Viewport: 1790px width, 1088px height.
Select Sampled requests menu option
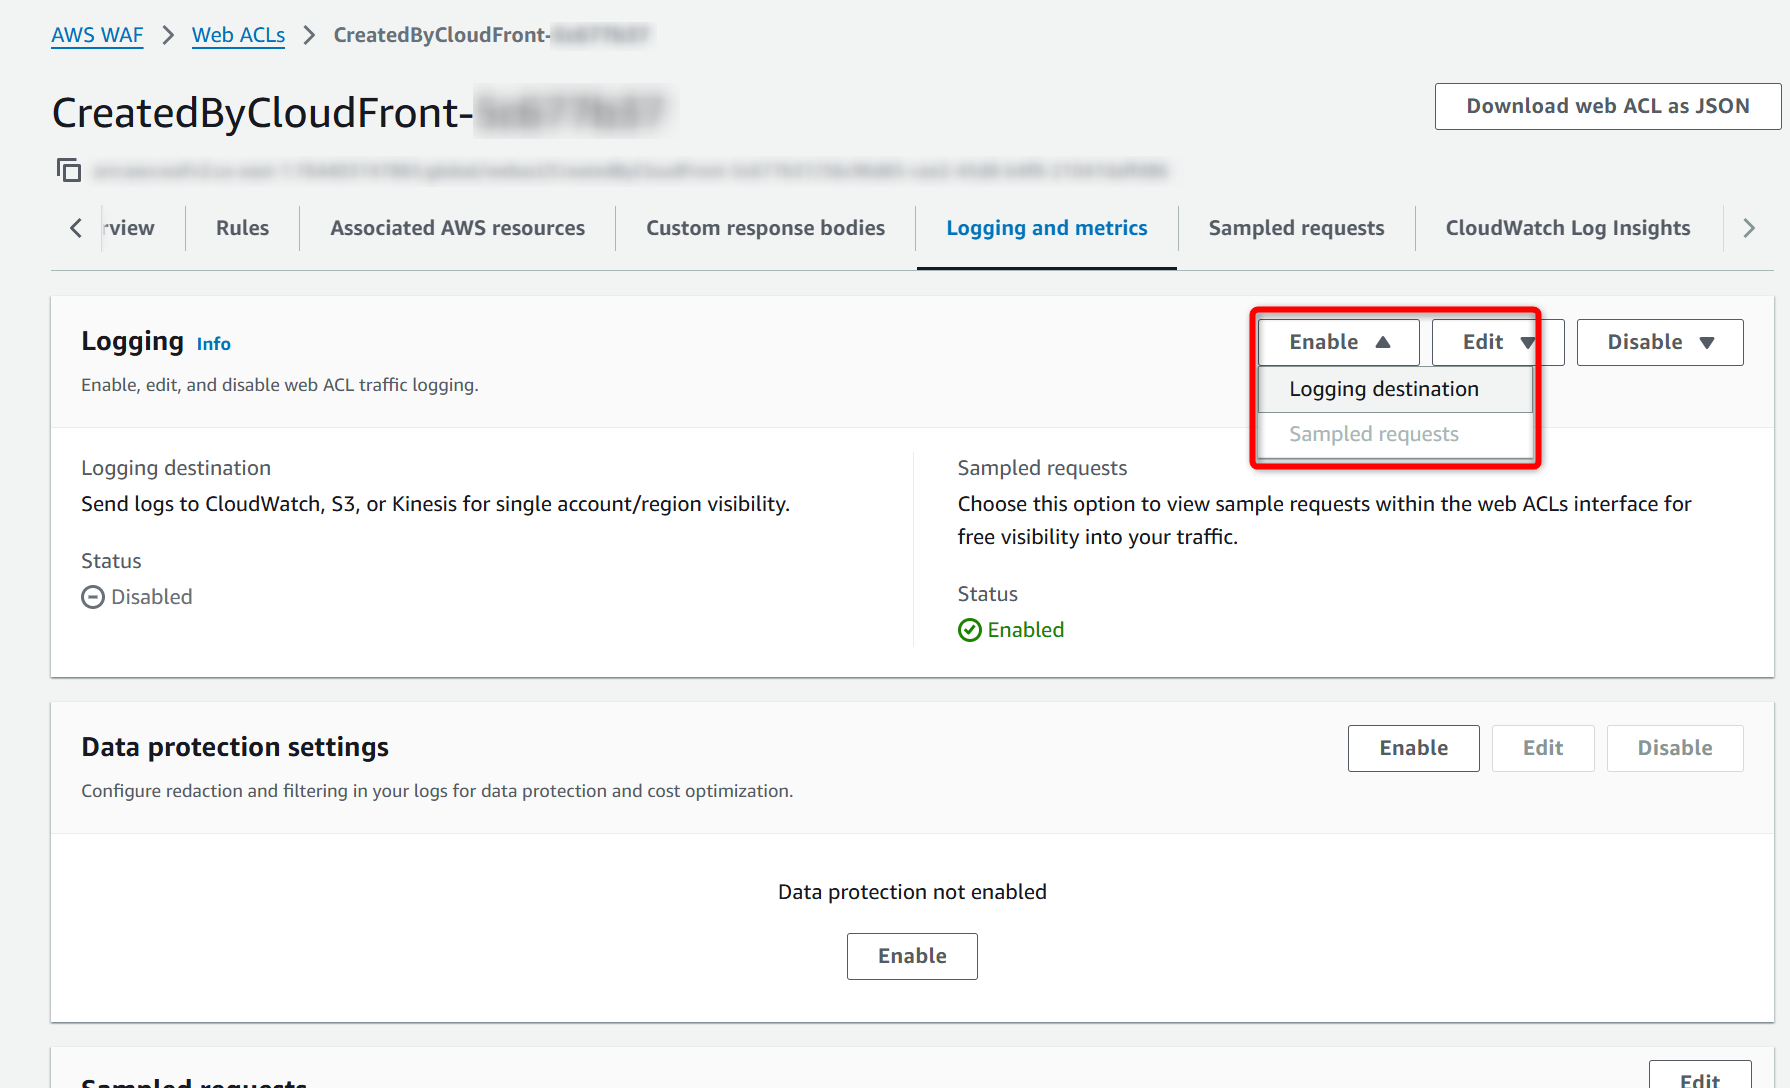click(1373, 434)
